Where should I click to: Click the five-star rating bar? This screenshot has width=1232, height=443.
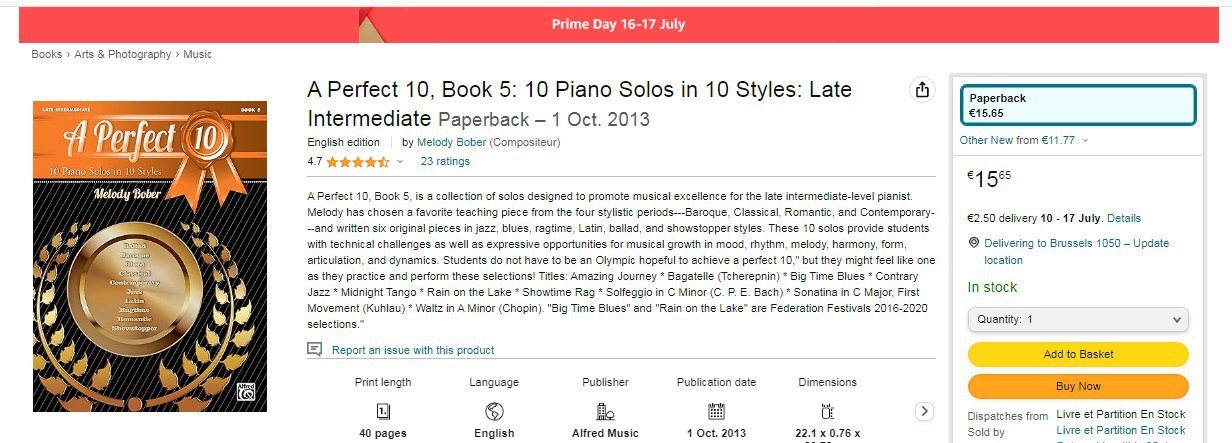tap(357, 161)
